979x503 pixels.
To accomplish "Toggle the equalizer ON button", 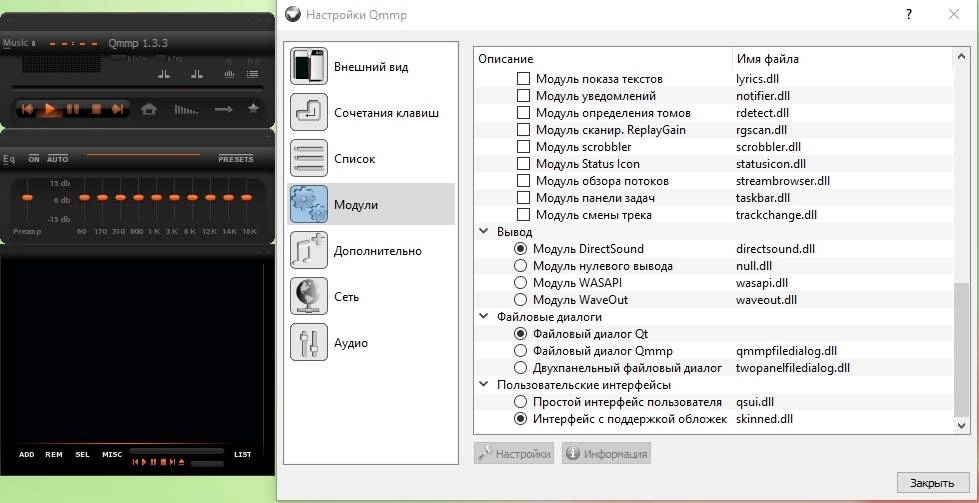I will [34, 159].
